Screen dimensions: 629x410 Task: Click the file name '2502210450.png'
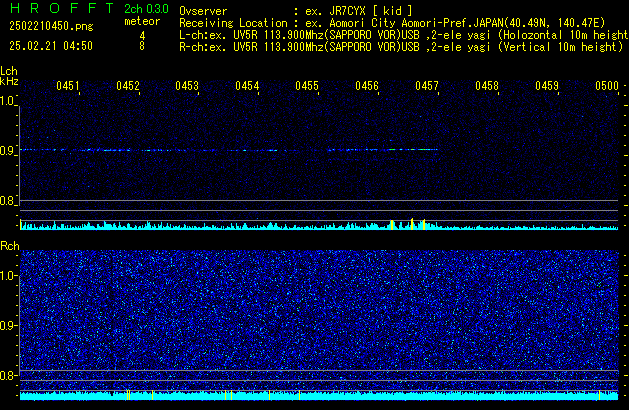pos(51,26)
